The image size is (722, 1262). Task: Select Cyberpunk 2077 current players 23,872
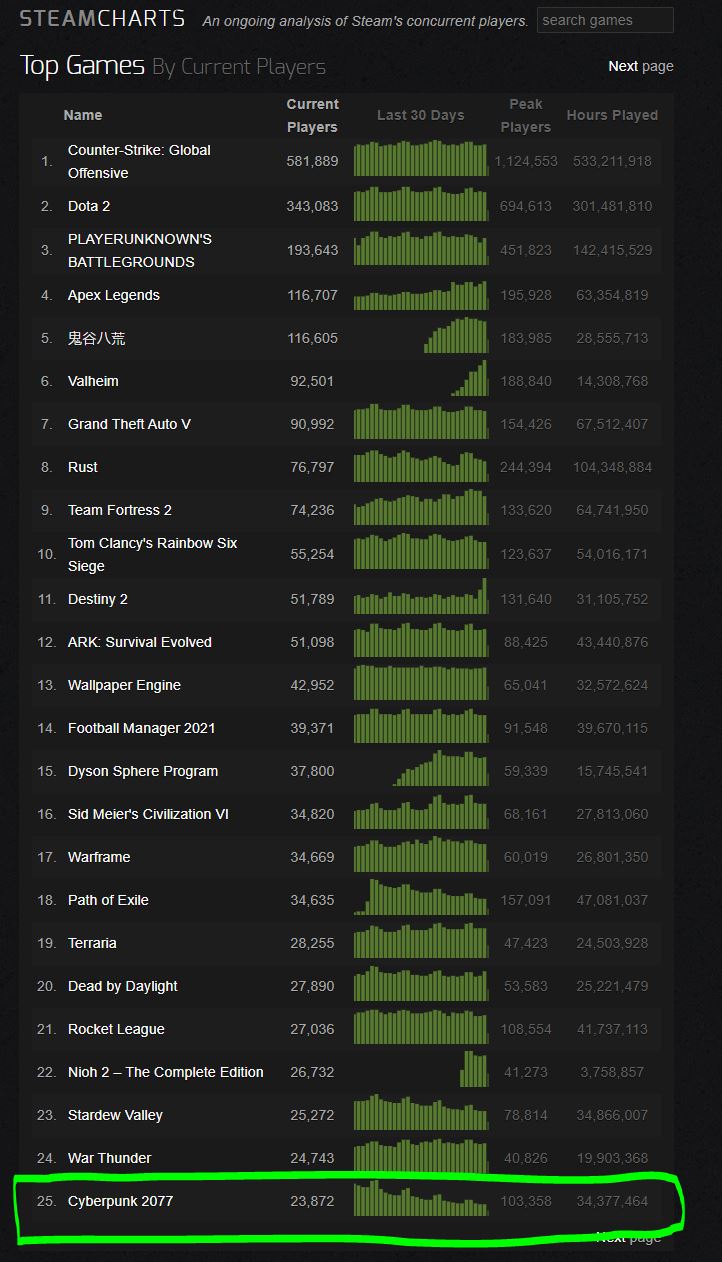pos(312,1201)
